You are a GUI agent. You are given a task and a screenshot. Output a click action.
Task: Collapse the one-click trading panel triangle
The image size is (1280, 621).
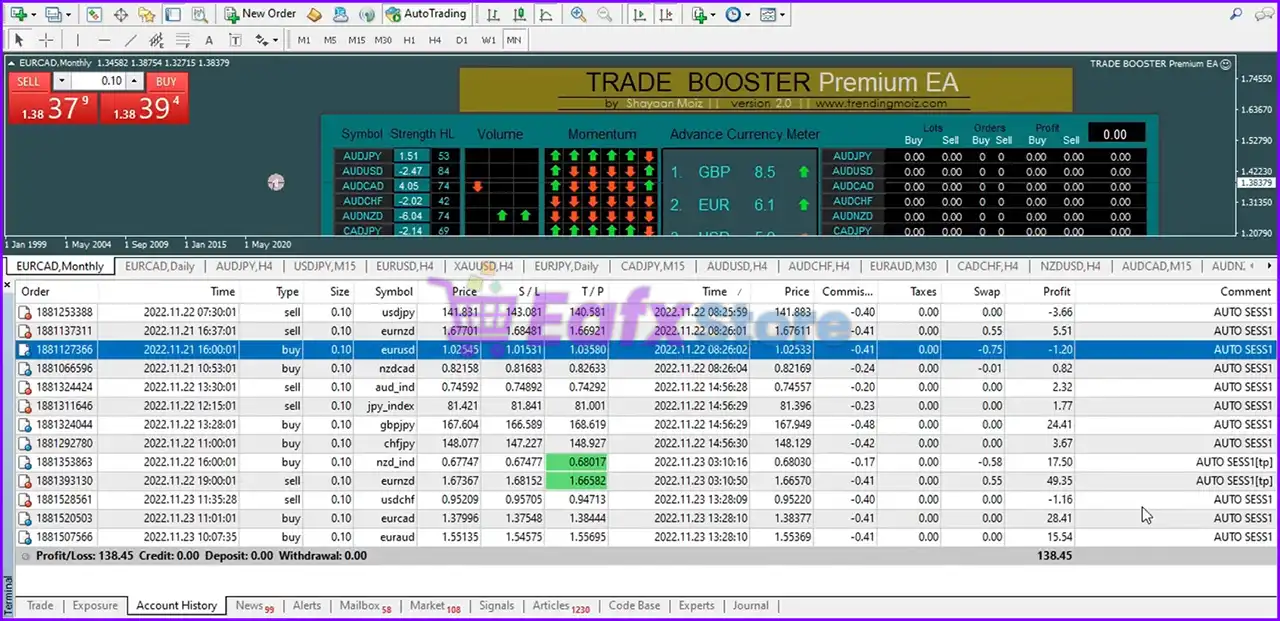11,62
